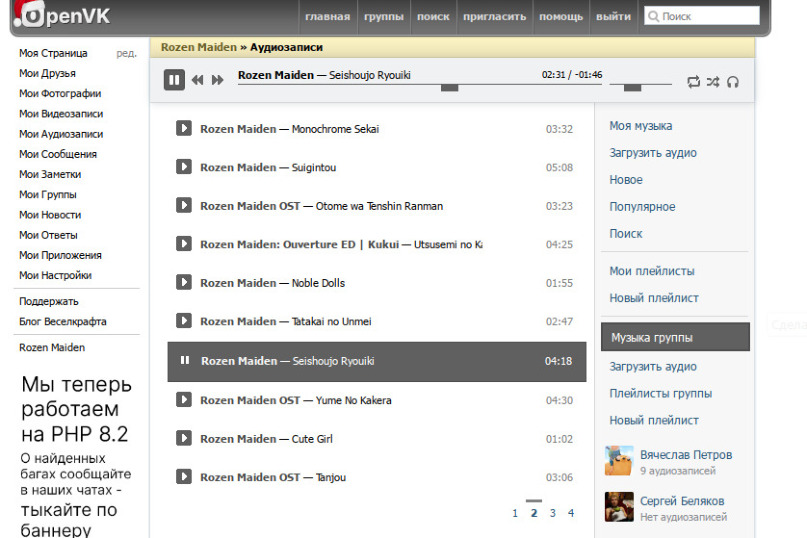Skip to the previous track

(x=197, y=80)
